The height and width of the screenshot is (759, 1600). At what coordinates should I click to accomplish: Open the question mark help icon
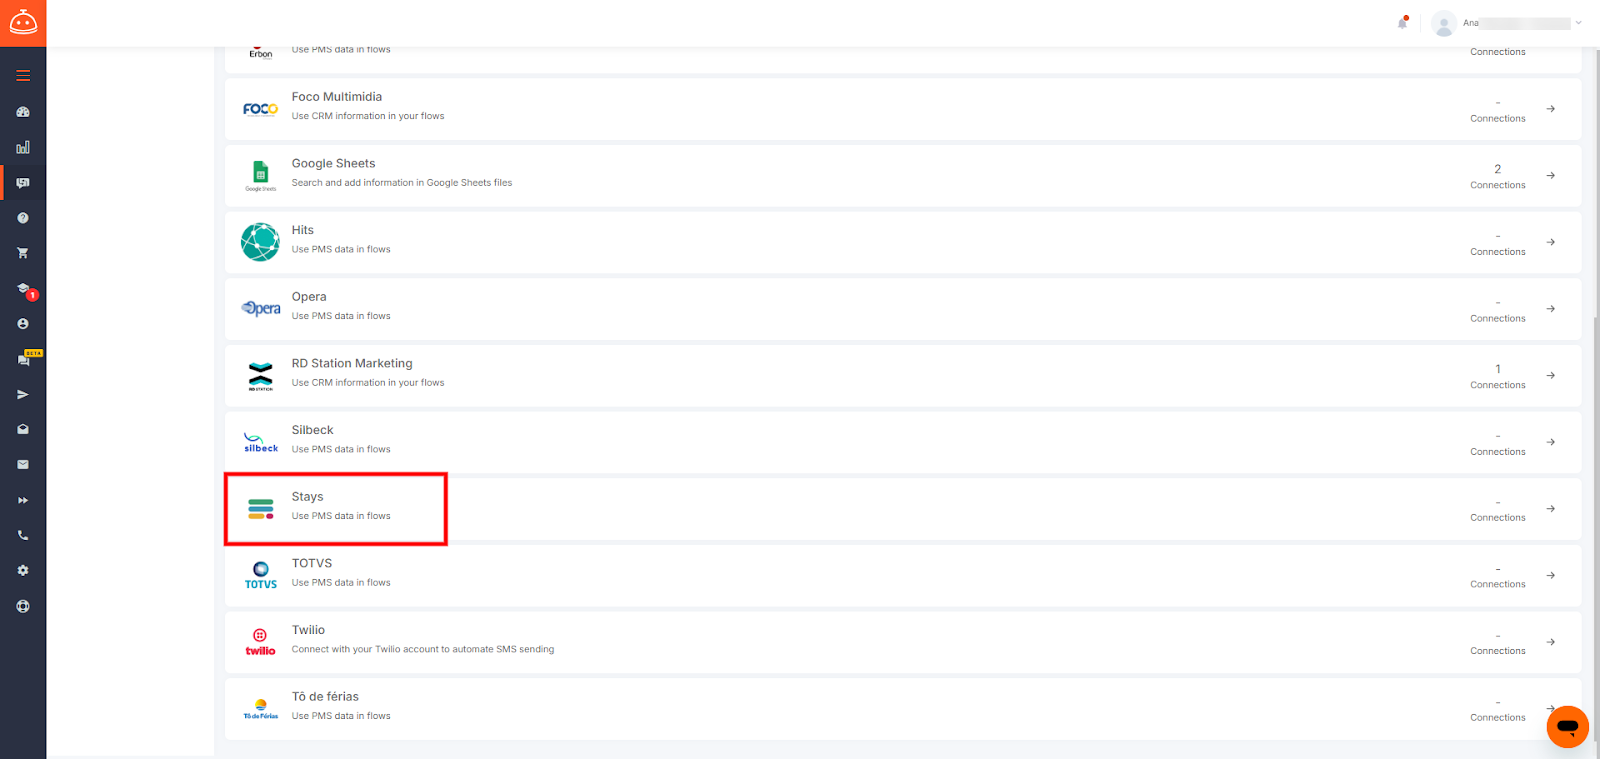(23, 218)
